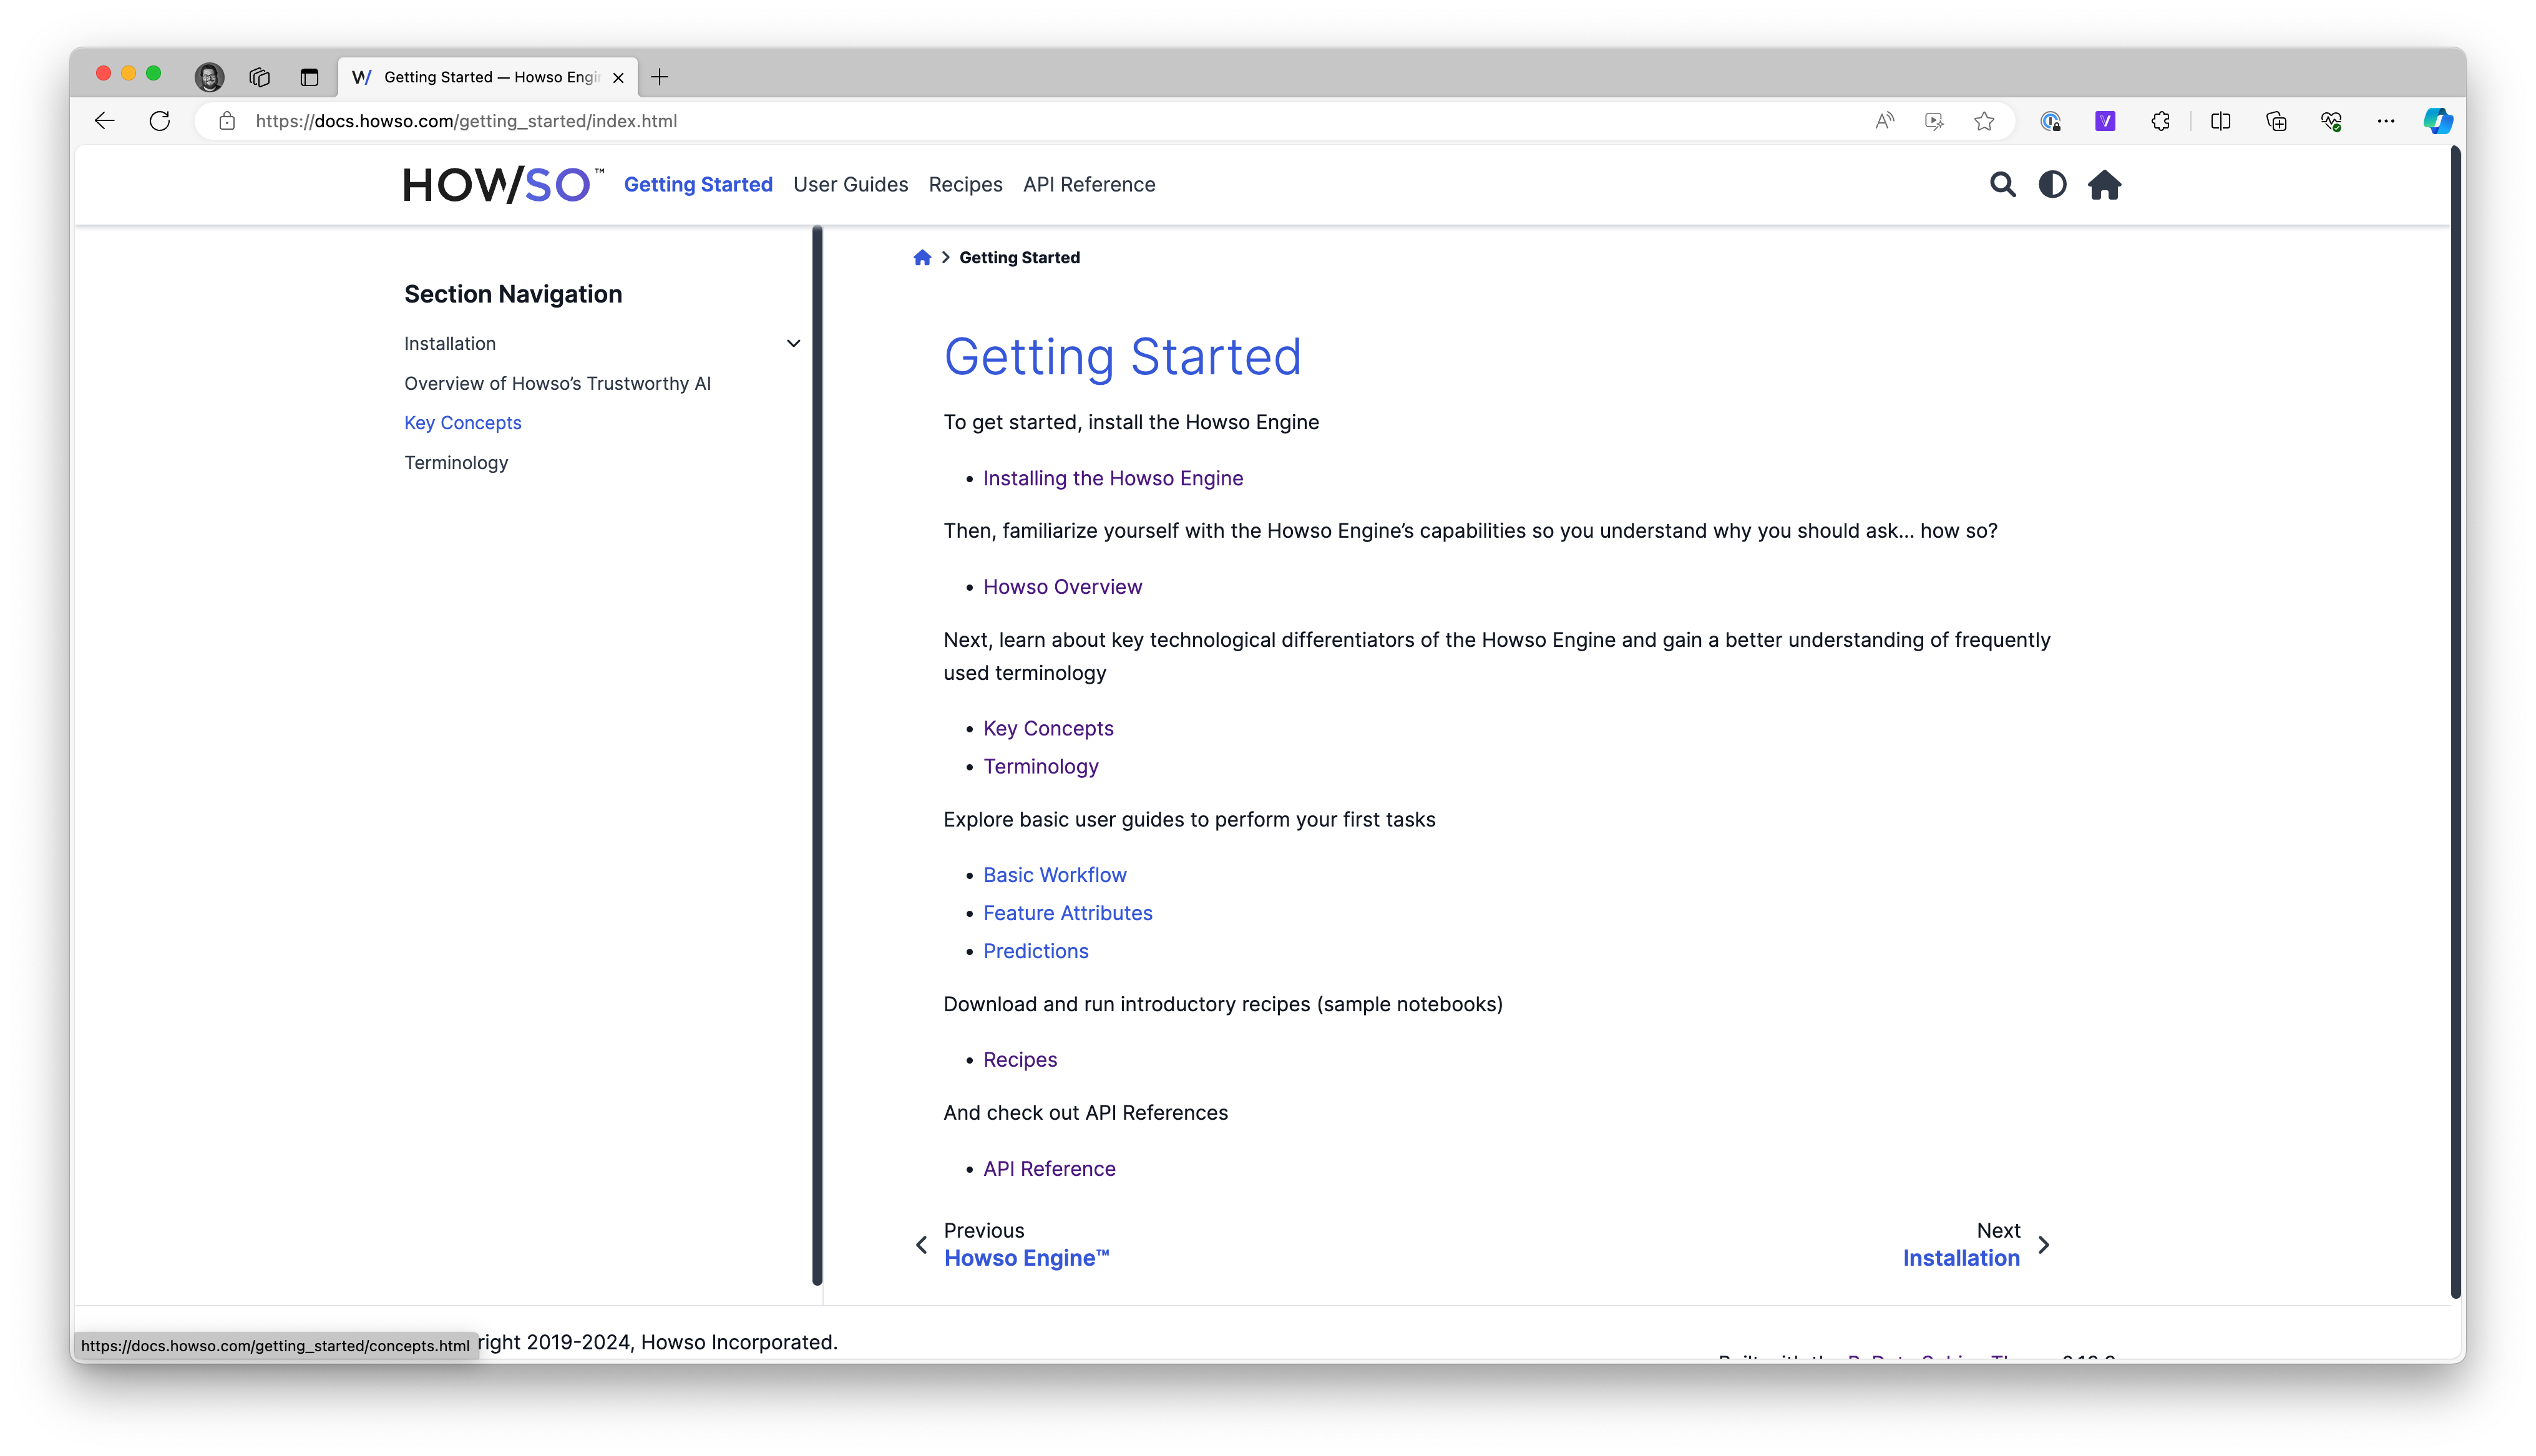Open browser Settings and more menu
The height and width of the screenshot is (1456, 2536).
point(2386,121)
